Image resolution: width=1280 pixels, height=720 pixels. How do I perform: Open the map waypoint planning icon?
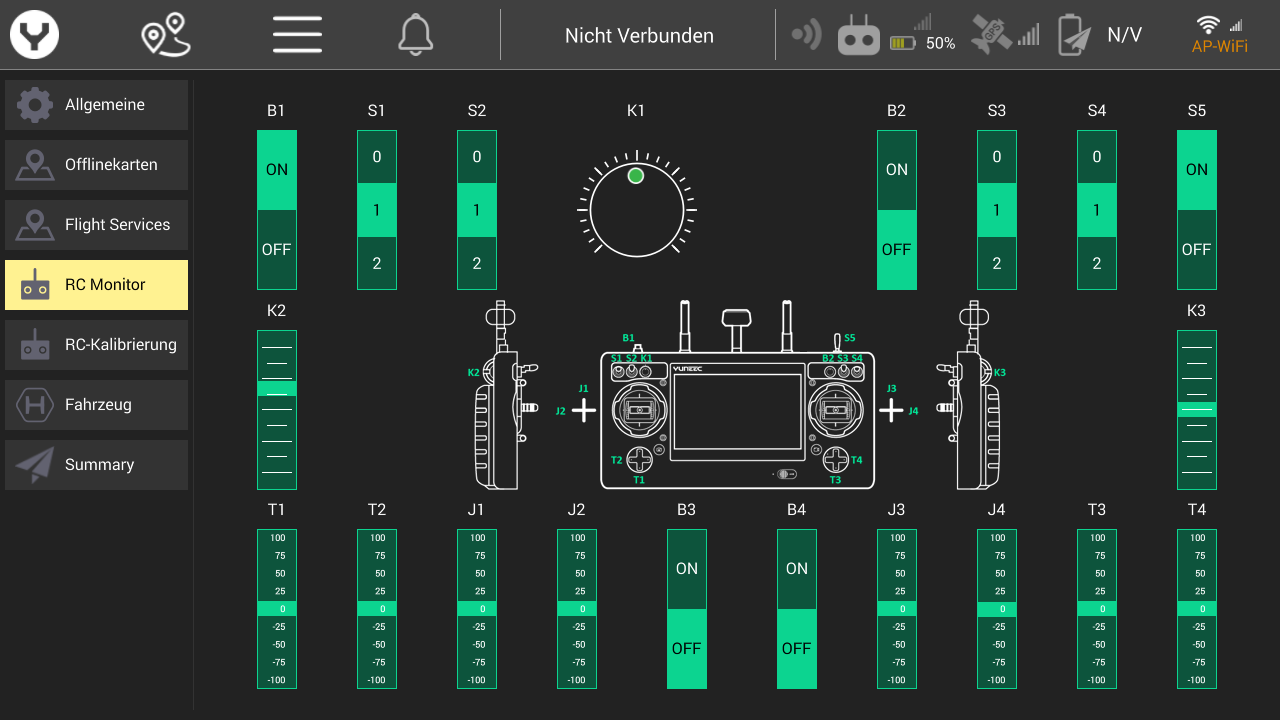click(165, 35)
